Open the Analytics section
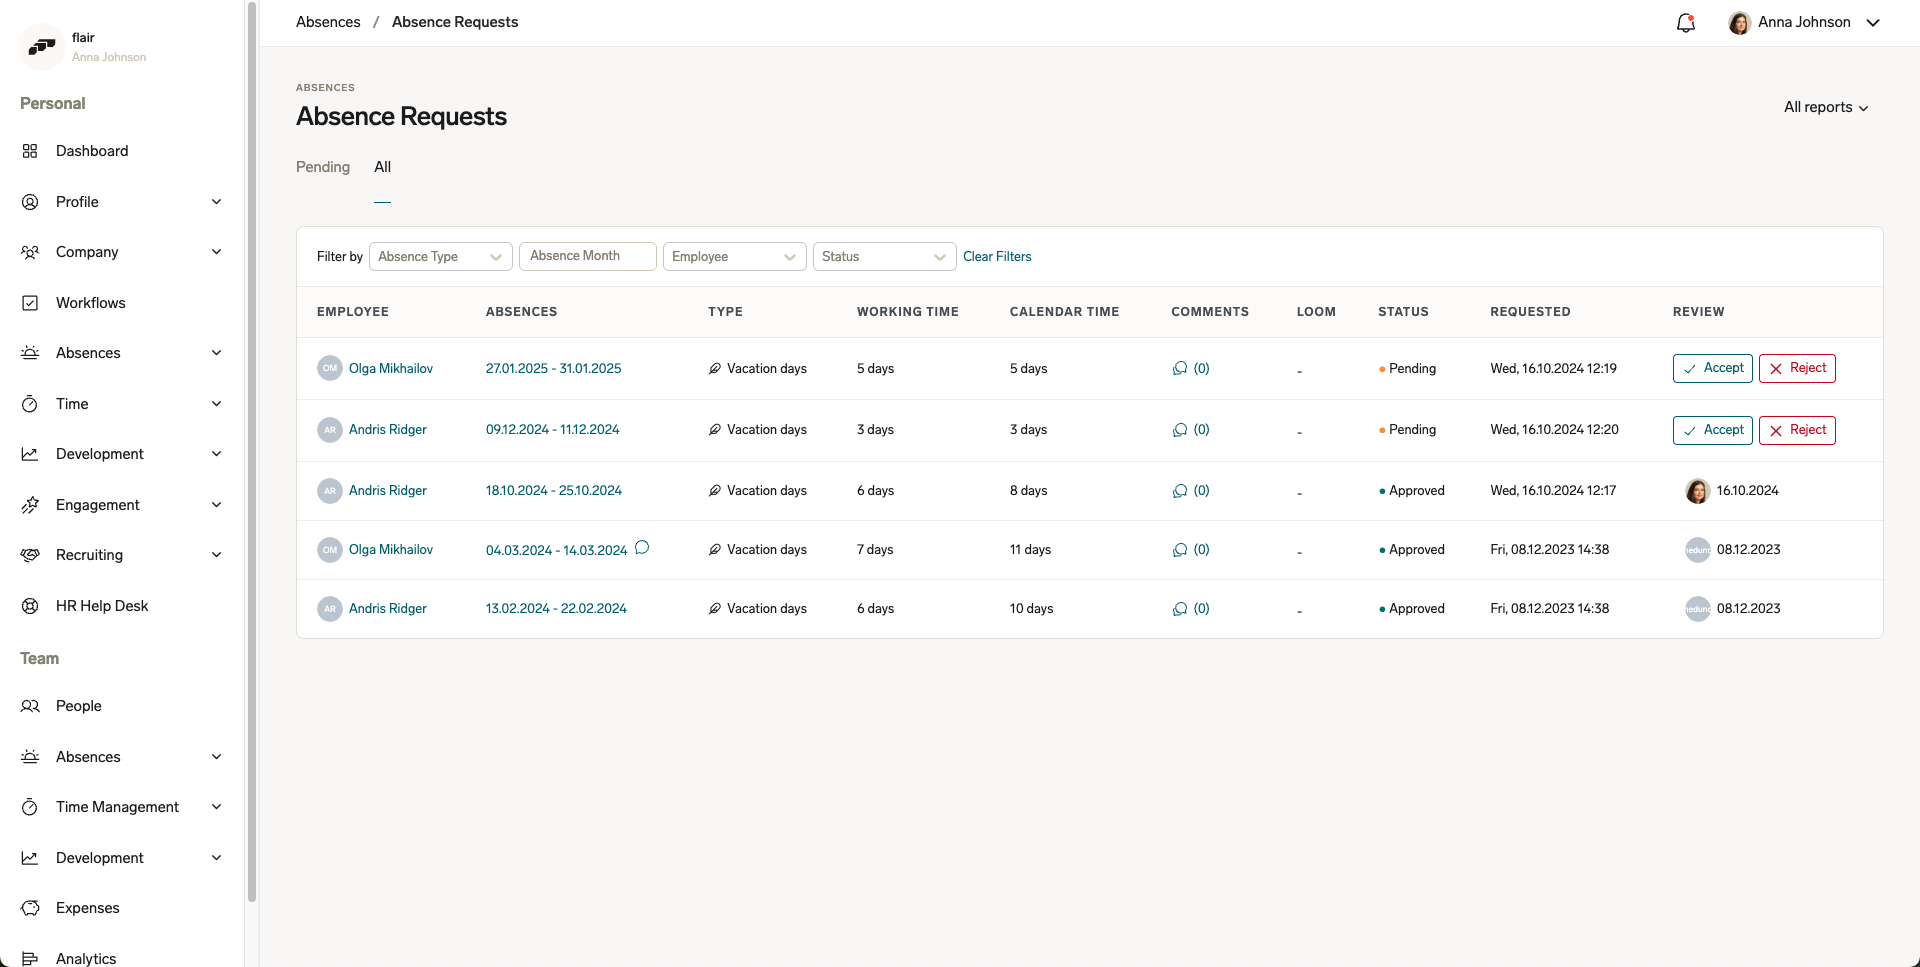 click(x=86, y=958)
